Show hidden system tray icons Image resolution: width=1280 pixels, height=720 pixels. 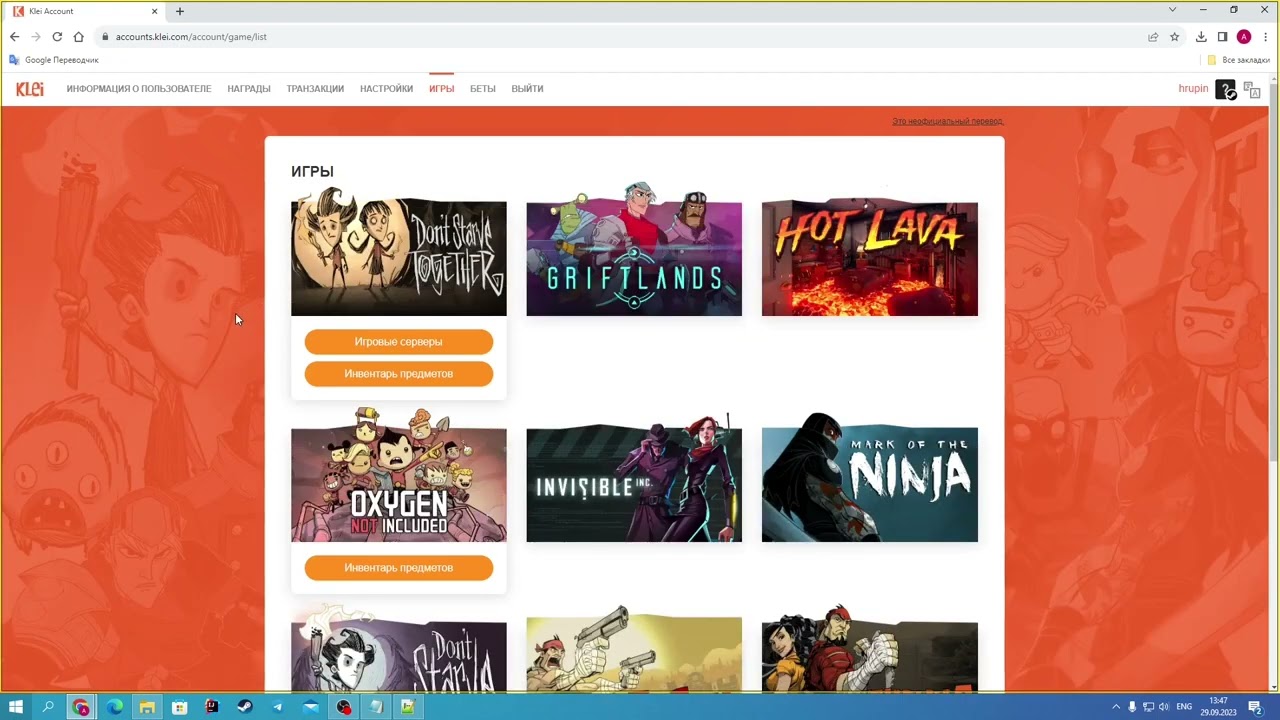click(1116, 707)
